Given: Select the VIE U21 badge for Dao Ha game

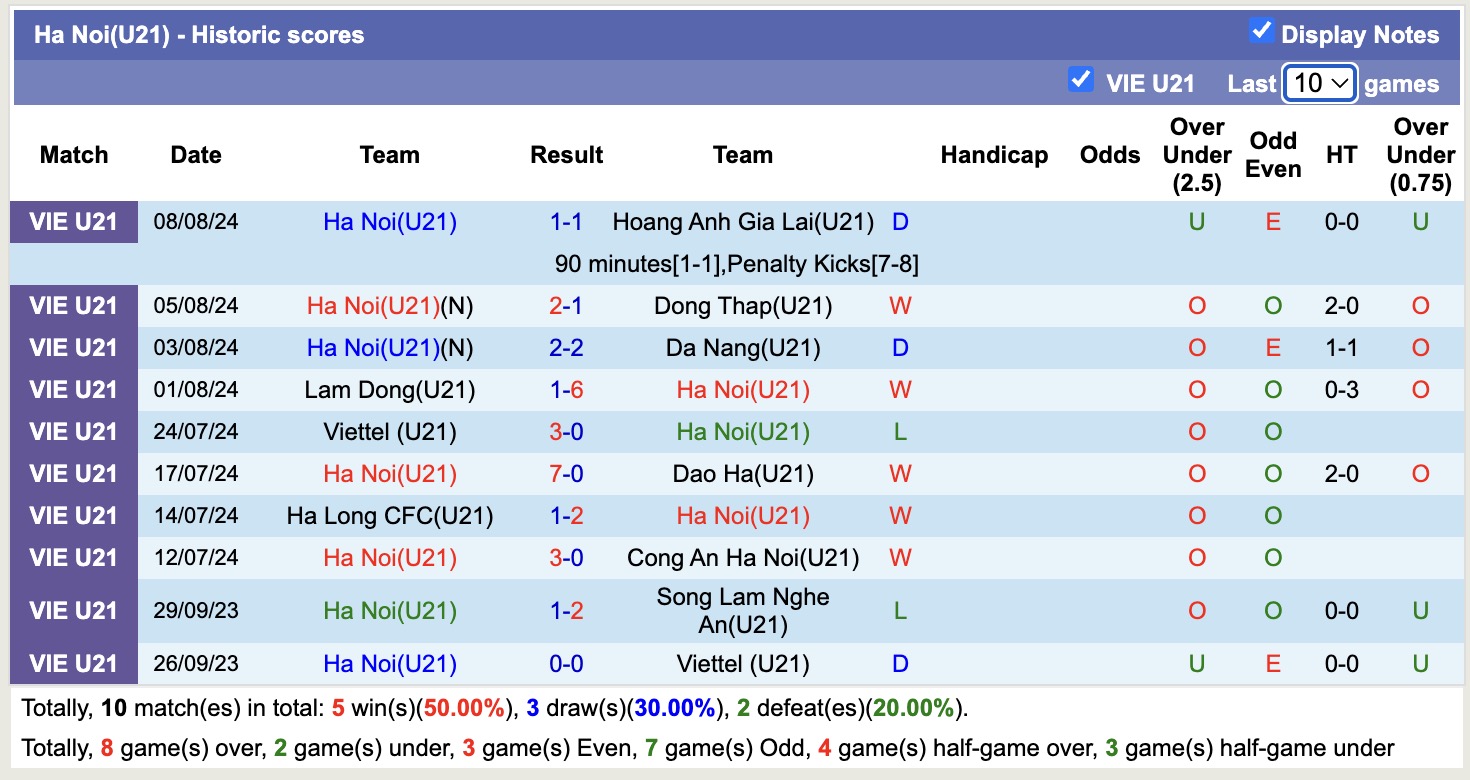Looking at the screenshot, I should click(x=73, y=473).
